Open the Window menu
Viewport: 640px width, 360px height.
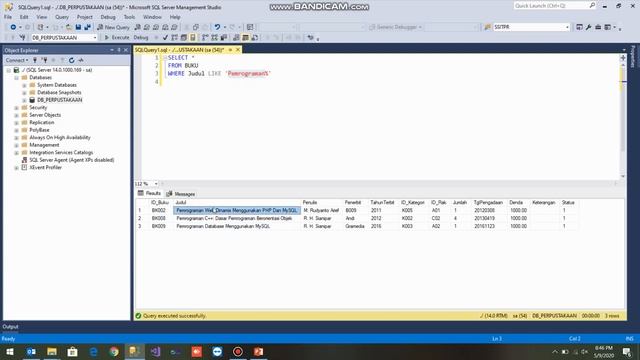[x=152, y=17]
